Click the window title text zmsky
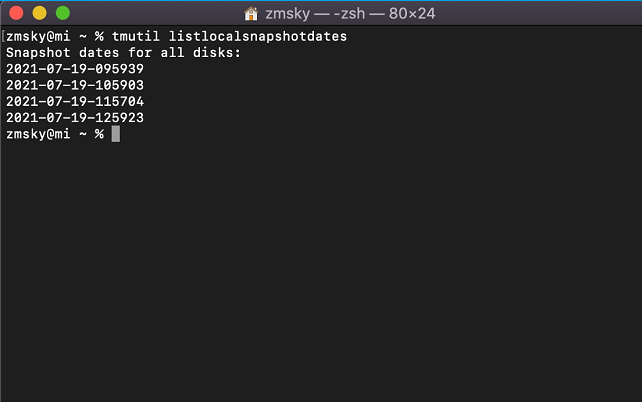 coord(290,14)
